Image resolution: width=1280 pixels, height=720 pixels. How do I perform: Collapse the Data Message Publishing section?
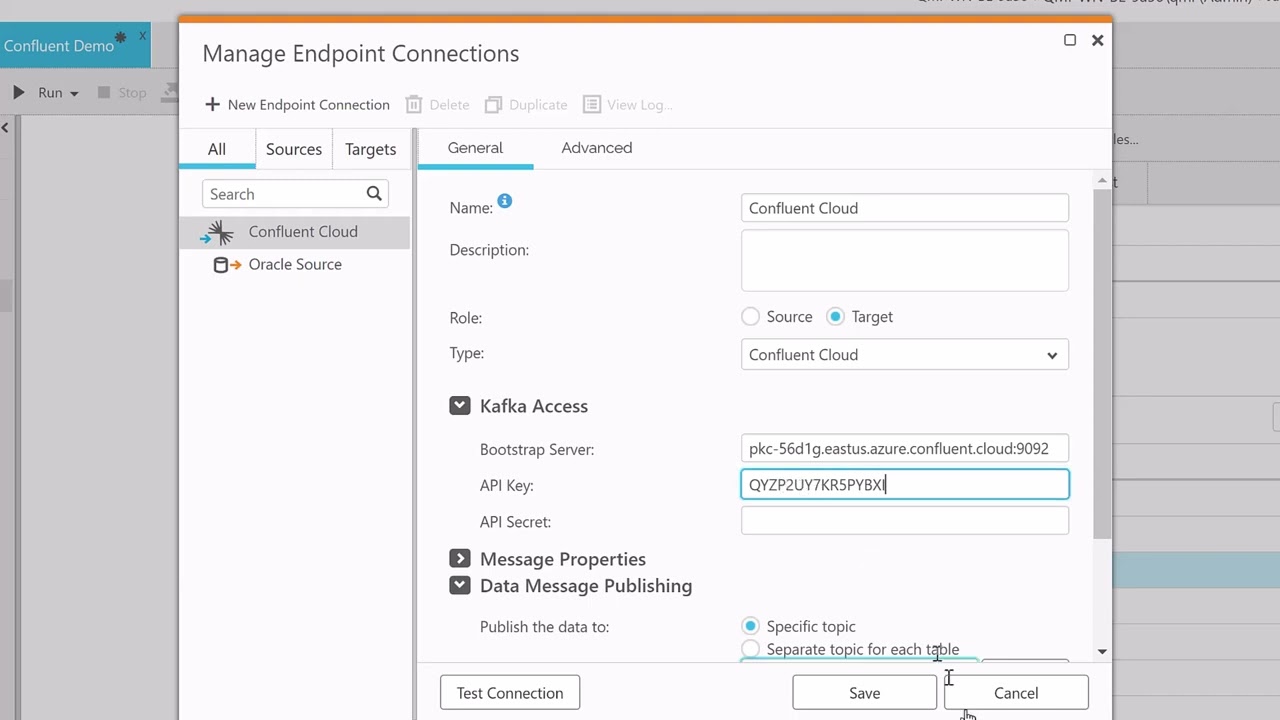460,586
